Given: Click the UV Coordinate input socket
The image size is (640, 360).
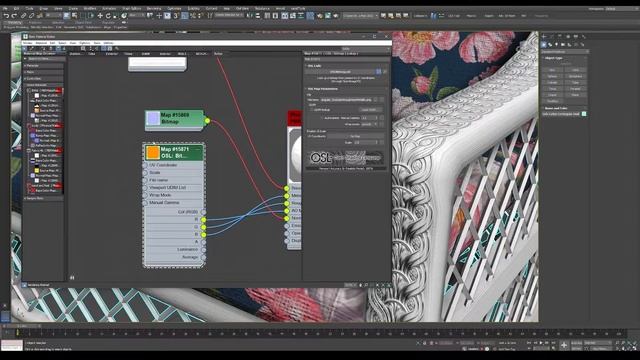Looking at the screenshot, I should pos(145,165).
